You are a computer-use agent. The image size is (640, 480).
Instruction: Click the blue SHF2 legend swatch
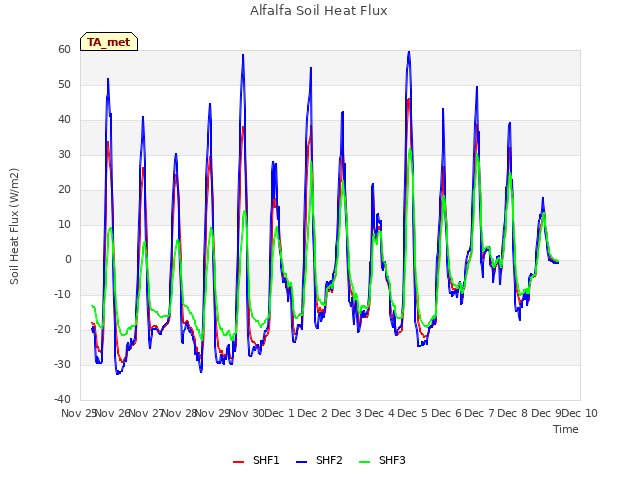pos(301,462)
